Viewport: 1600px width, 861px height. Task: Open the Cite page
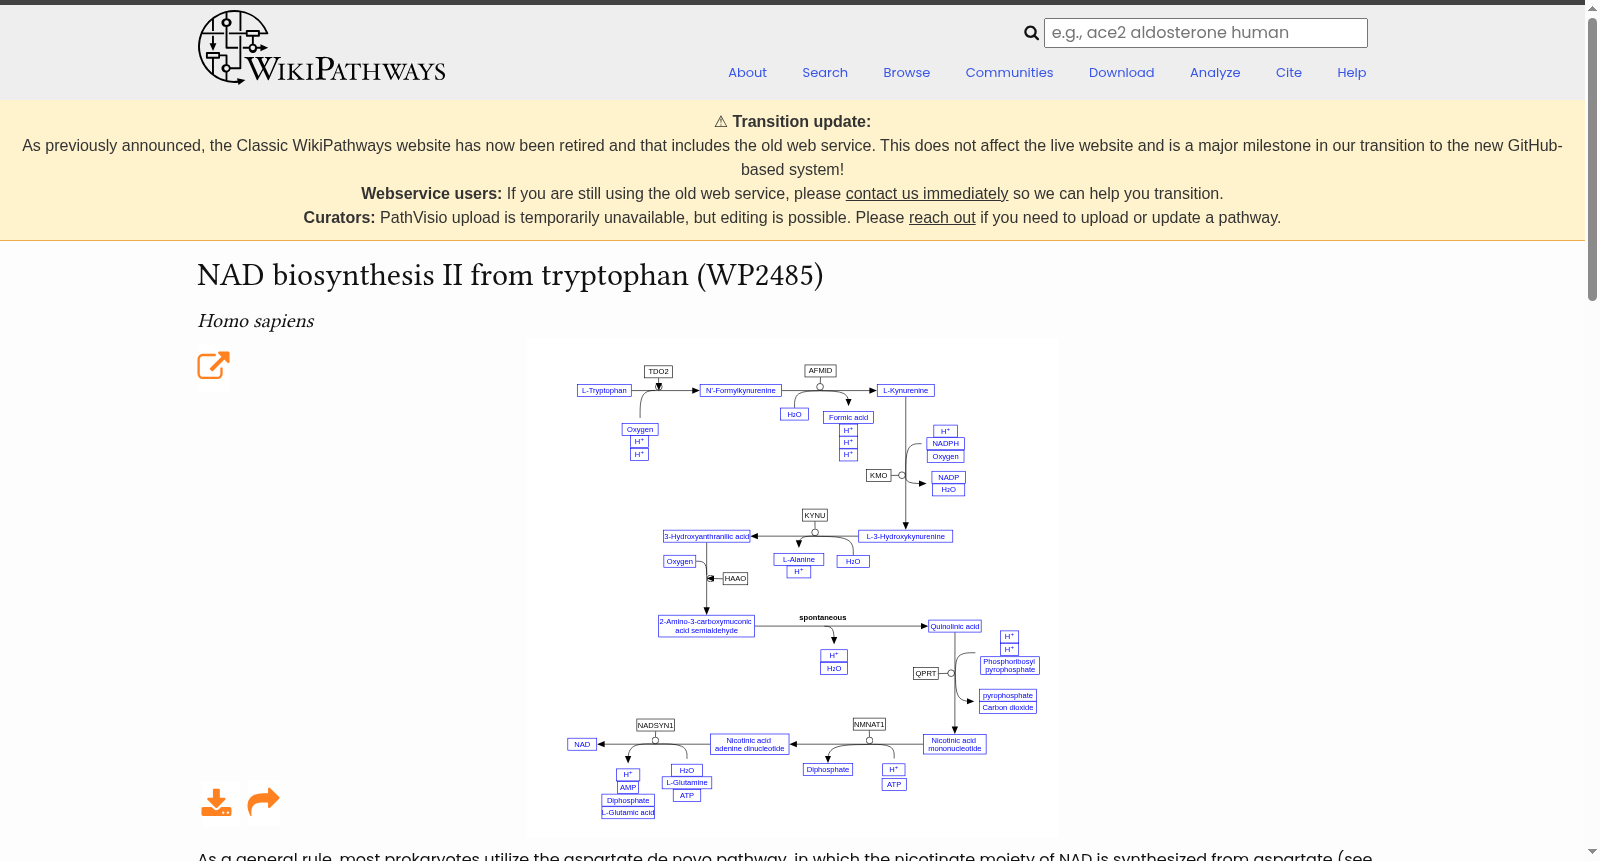point(1289,73)
